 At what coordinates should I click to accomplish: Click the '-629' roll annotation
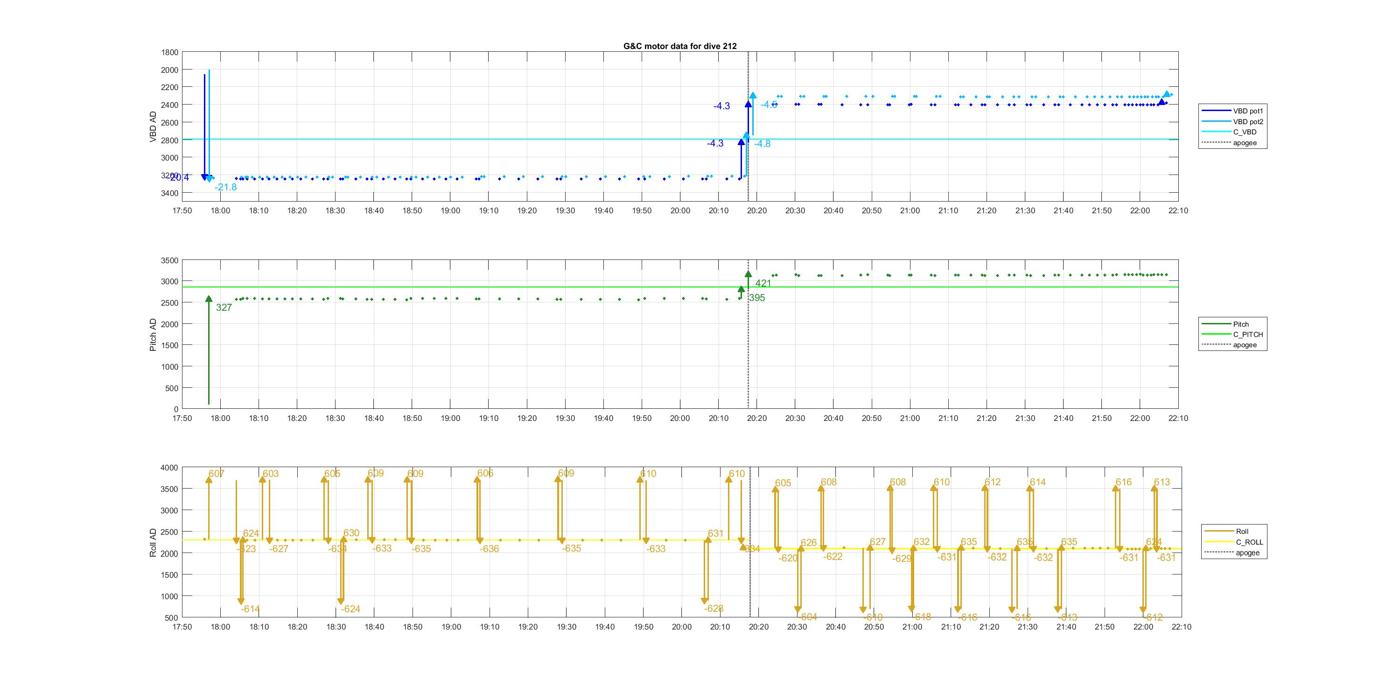pos(903,559)
